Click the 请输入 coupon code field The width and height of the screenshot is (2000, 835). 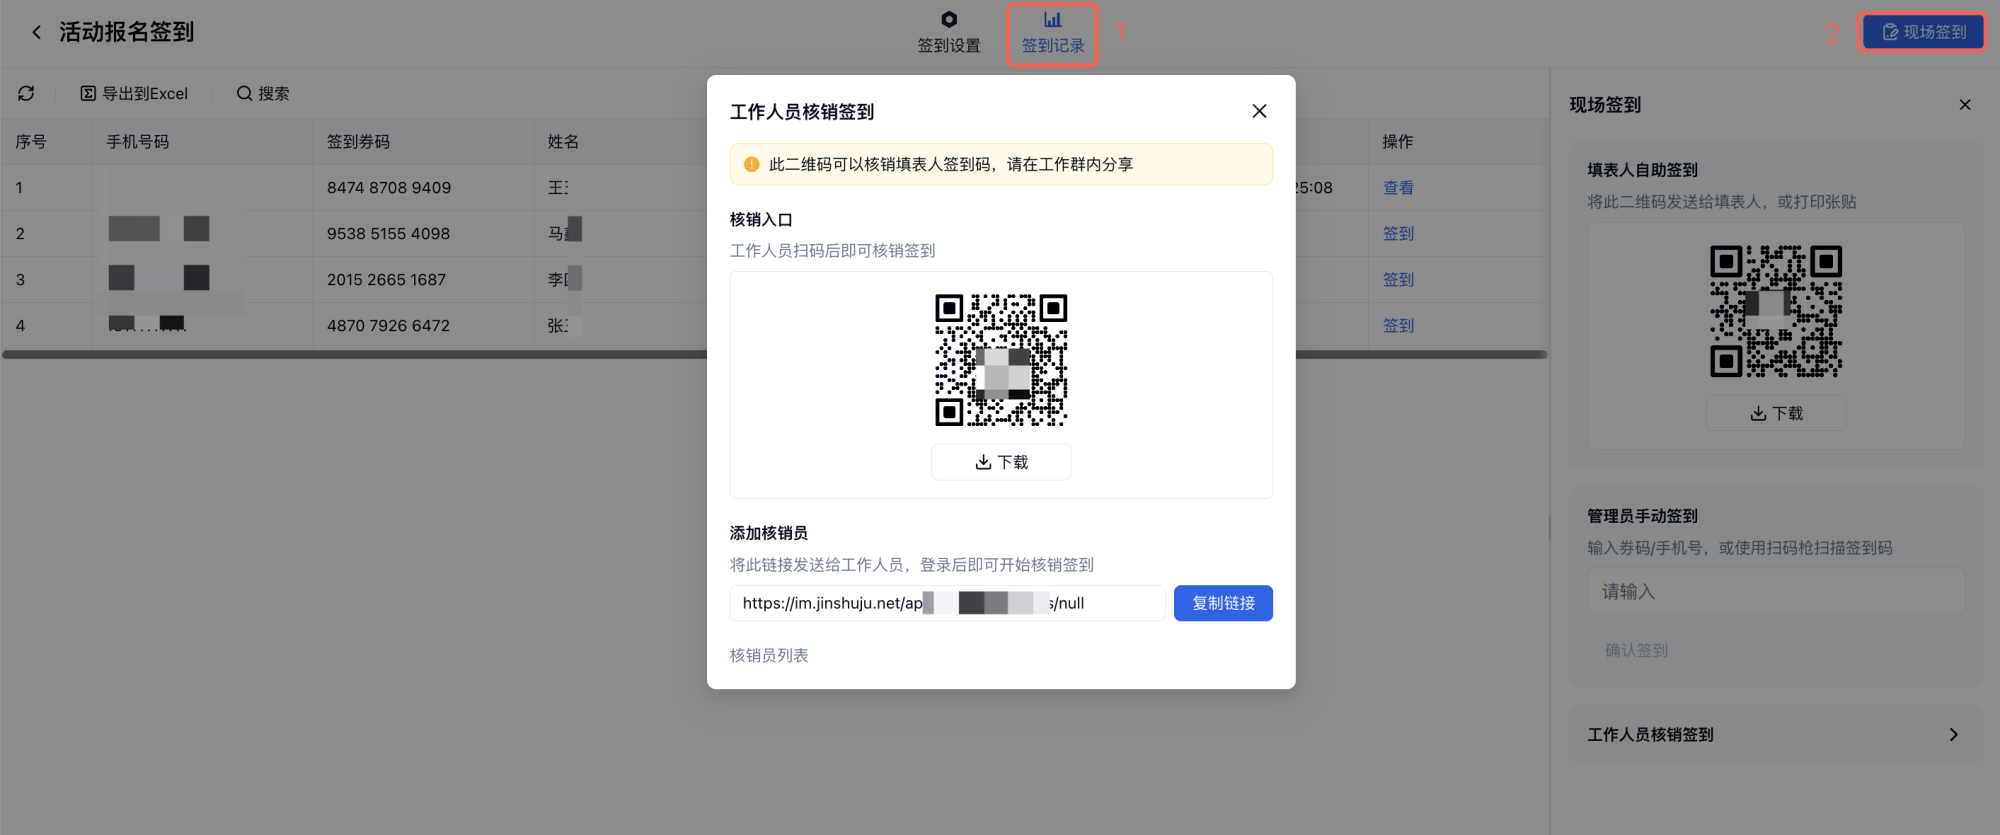tap(1776, 591)
